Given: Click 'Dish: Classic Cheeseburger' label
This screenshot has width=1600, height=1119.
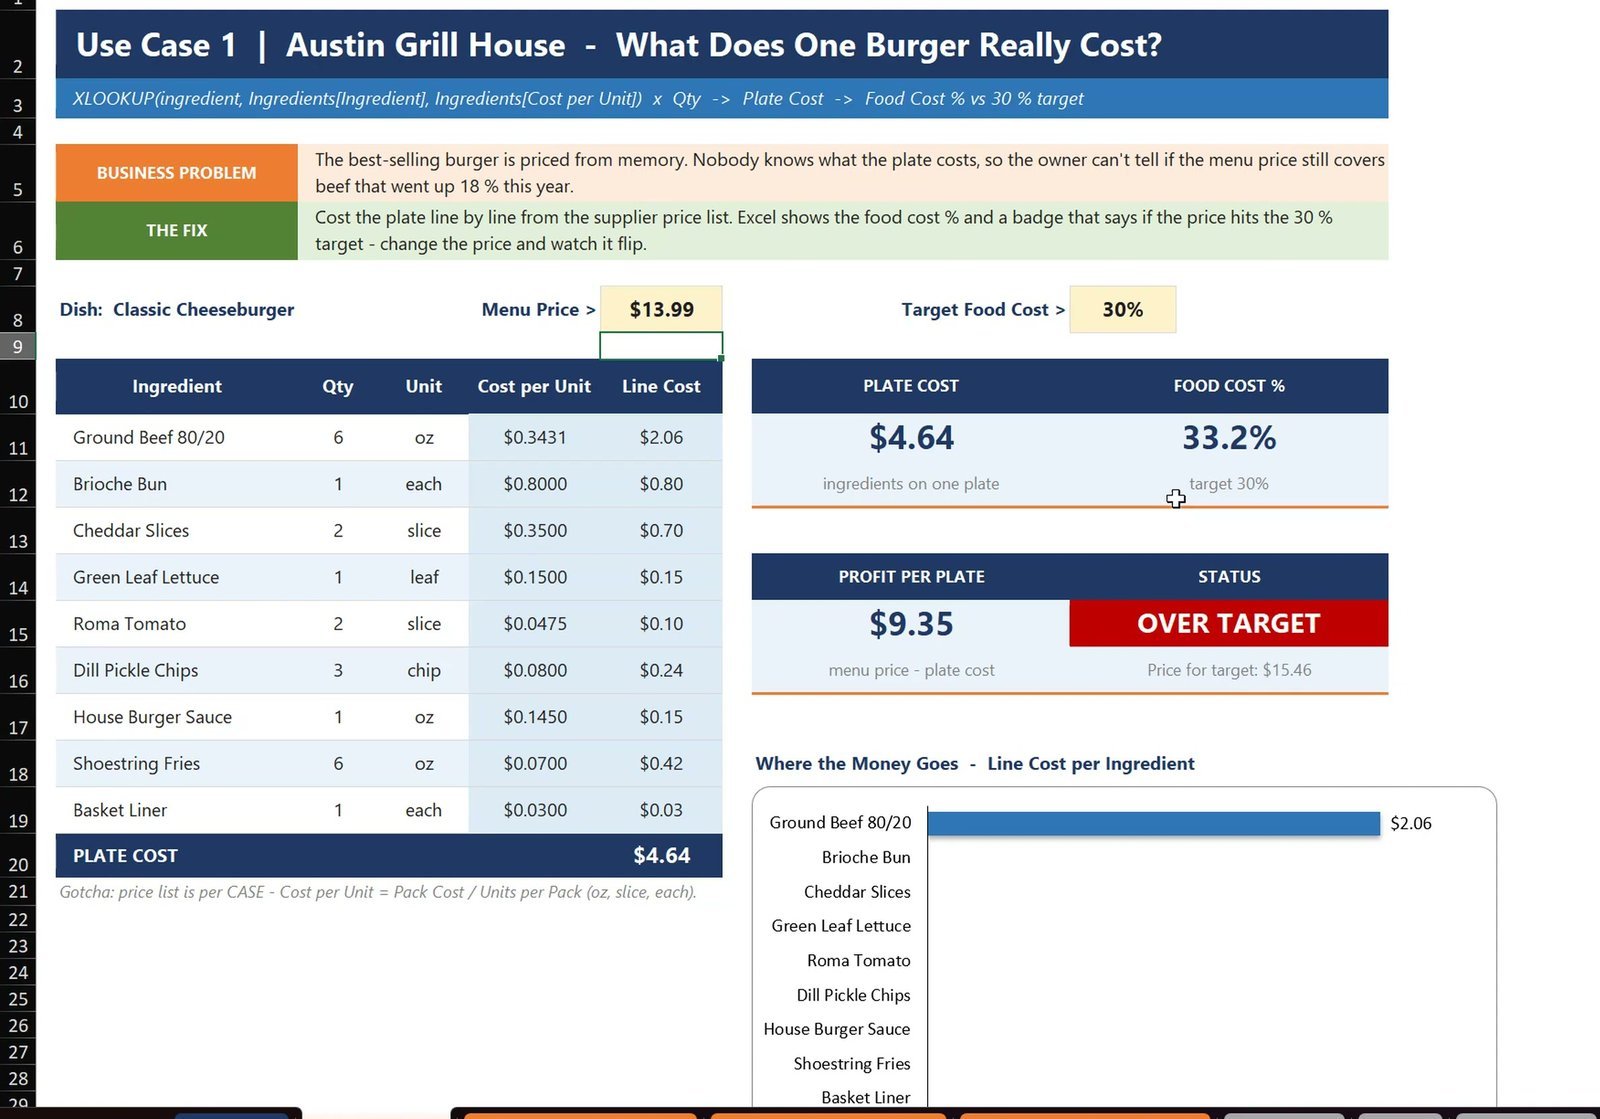Looking at the screenshot, I should pos(177,310).
